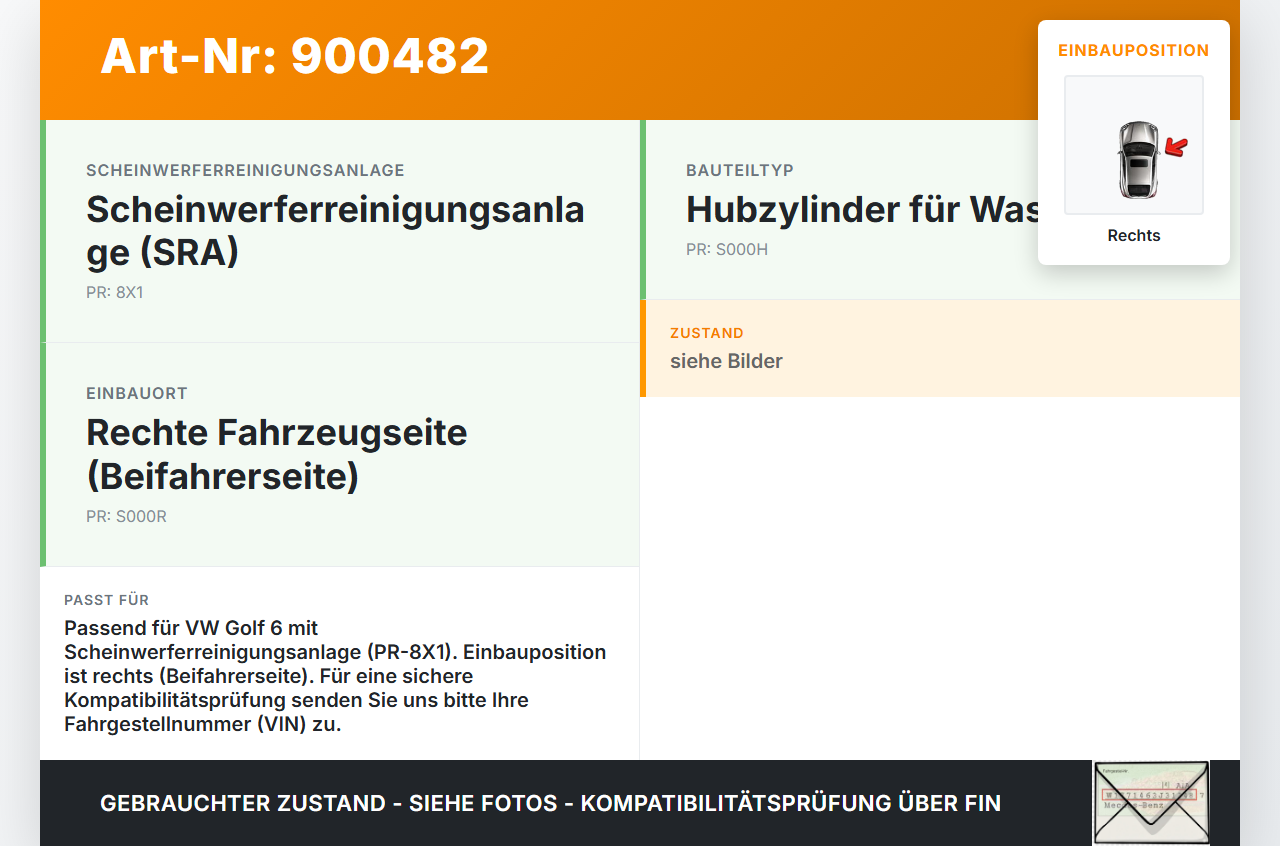Viewport: 1280px width, 846px height.
Task: Click the 'PR: 8X1' code
Action: click(115, 293)
